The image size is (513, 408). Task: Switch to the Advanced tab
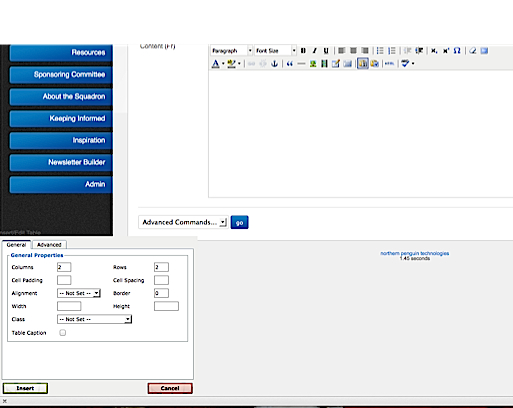pos(49,245)
